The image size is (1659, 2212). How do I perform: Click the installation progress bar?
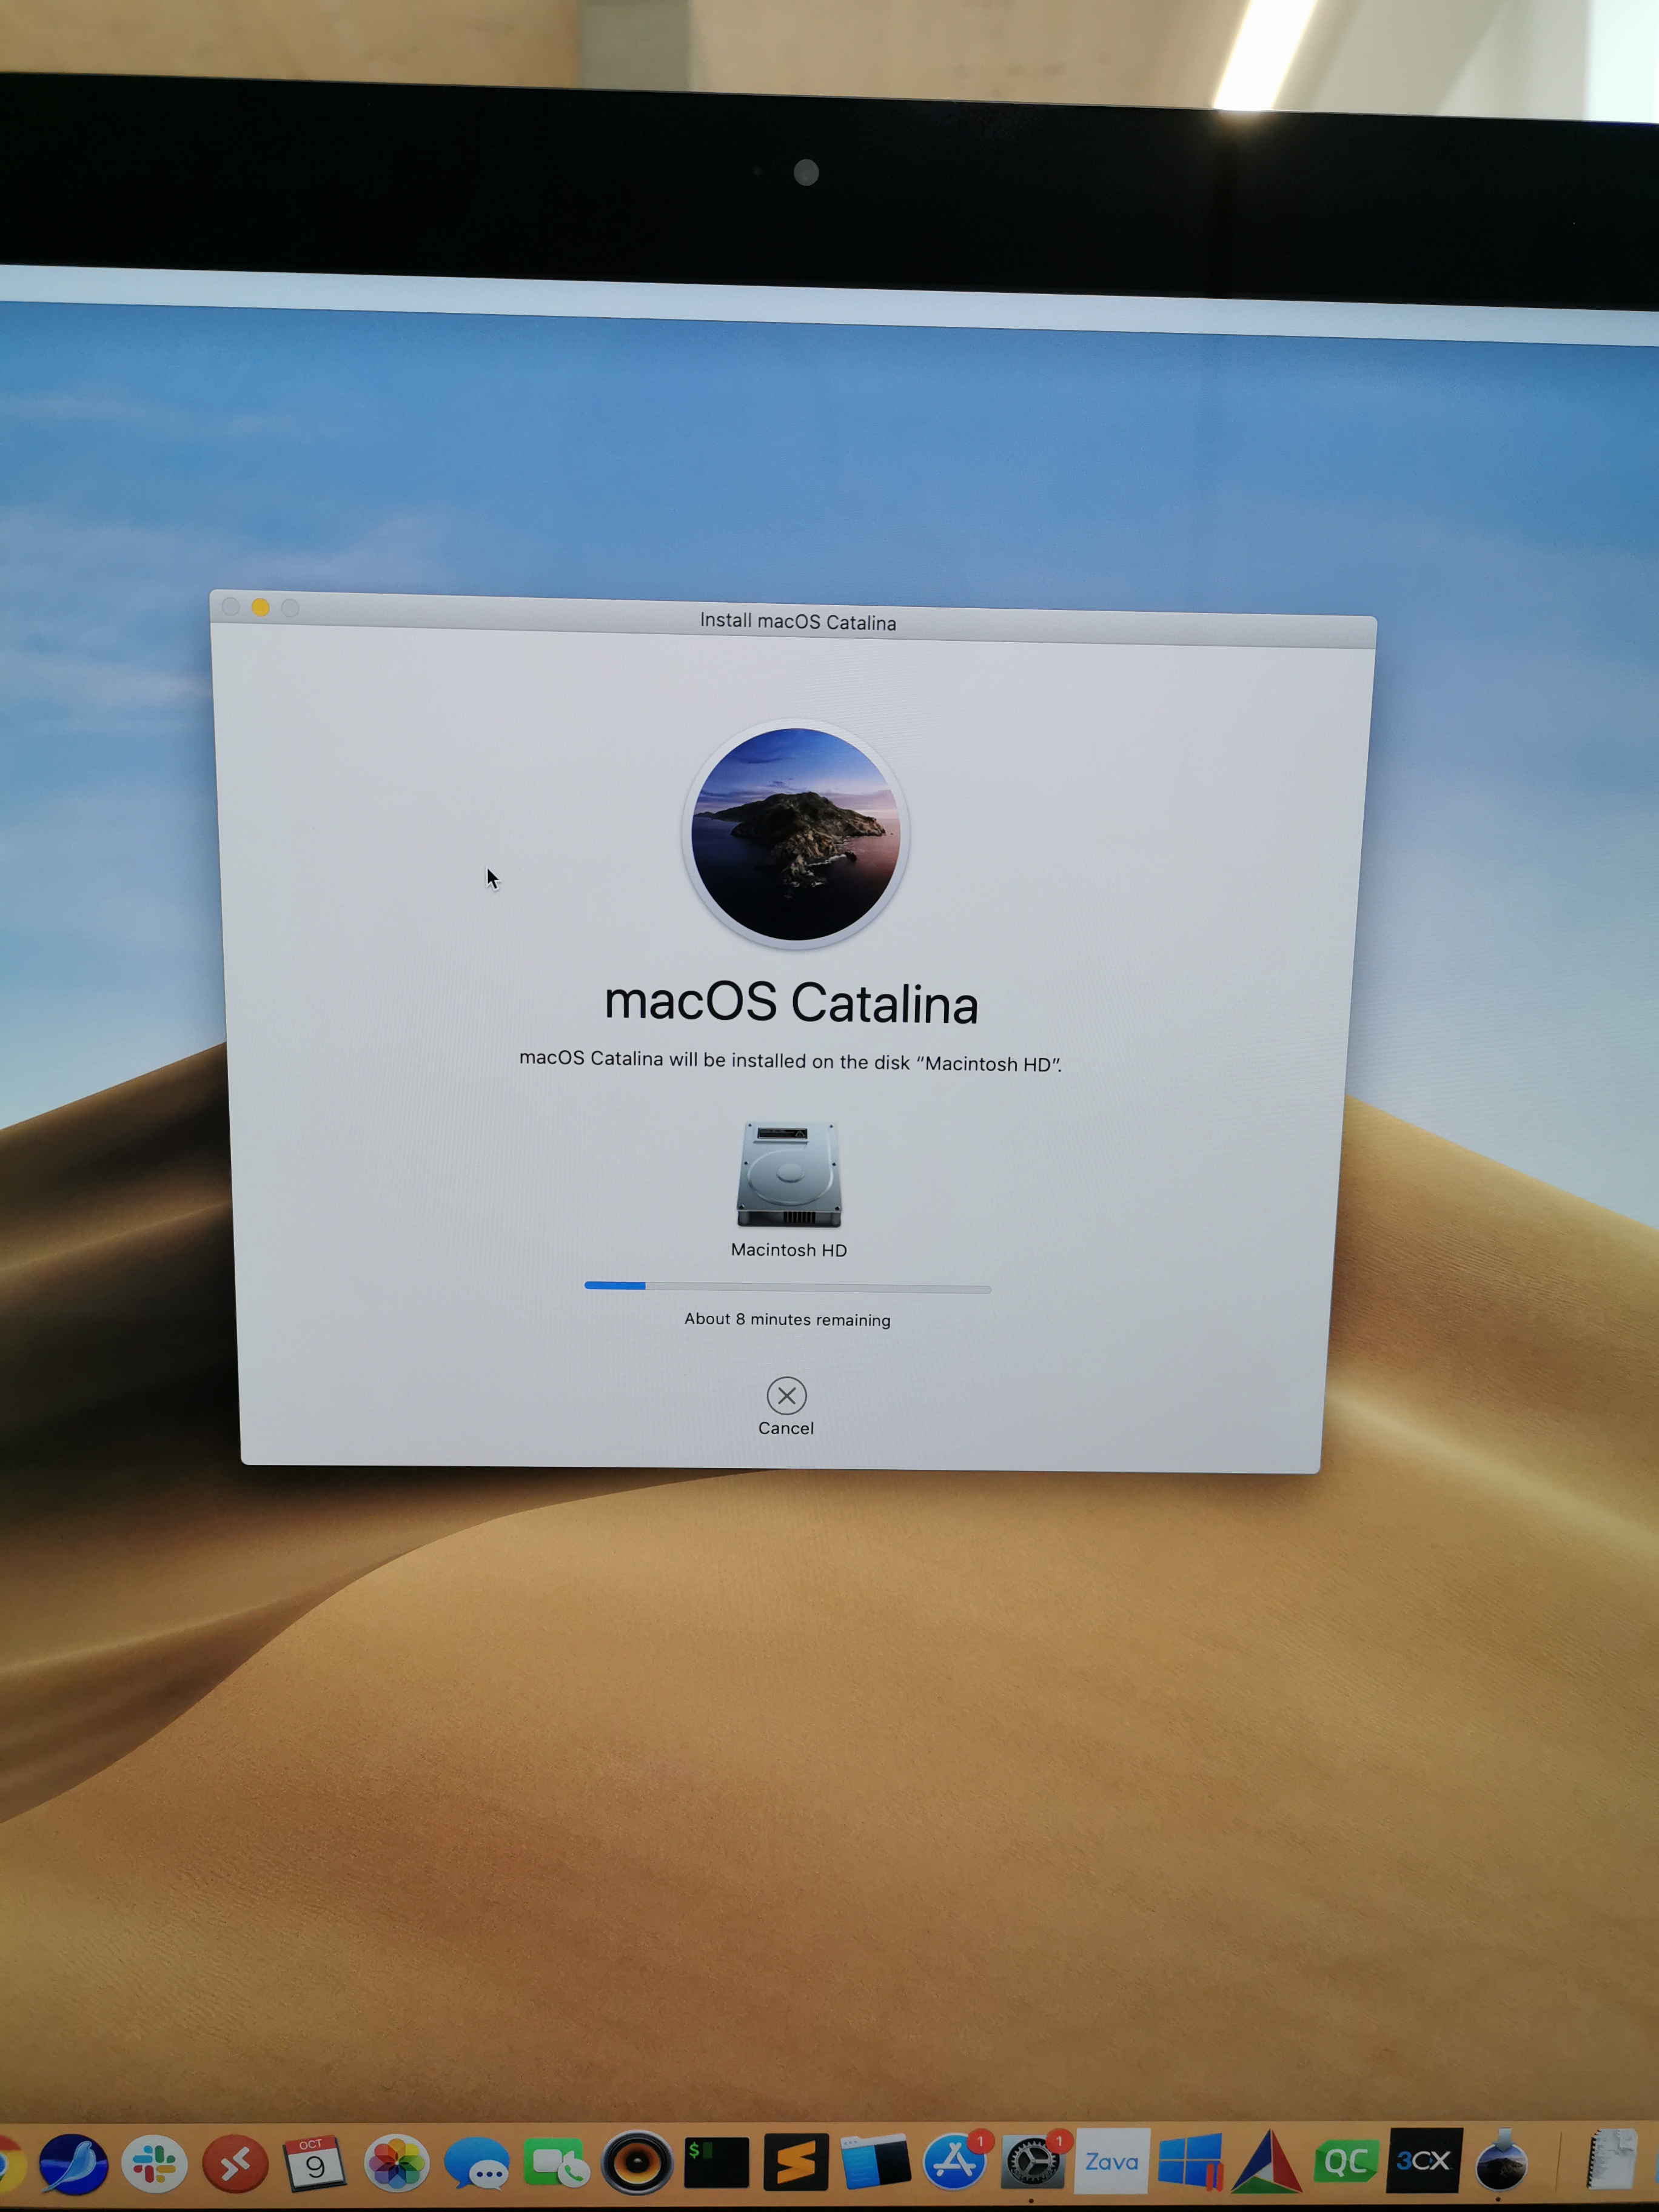787,1287
